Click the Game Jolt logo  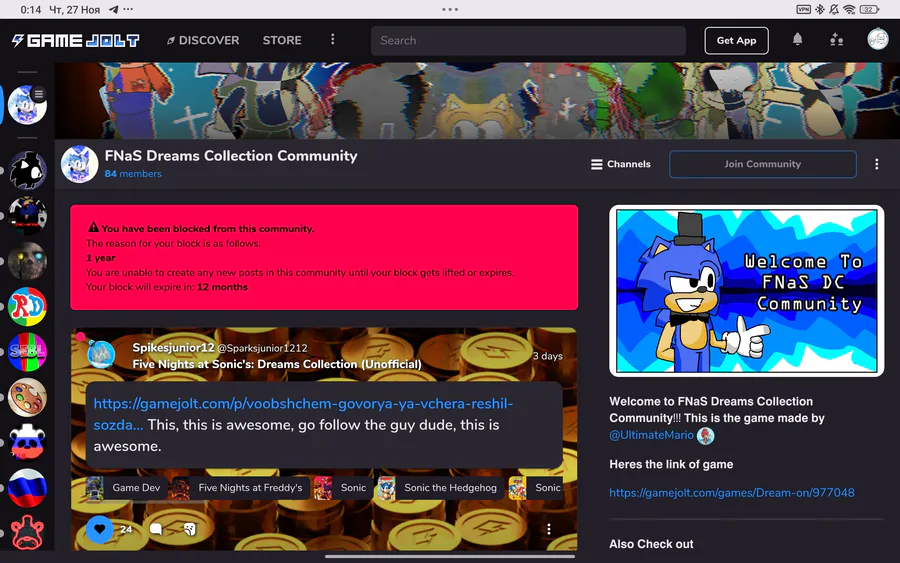75,40
